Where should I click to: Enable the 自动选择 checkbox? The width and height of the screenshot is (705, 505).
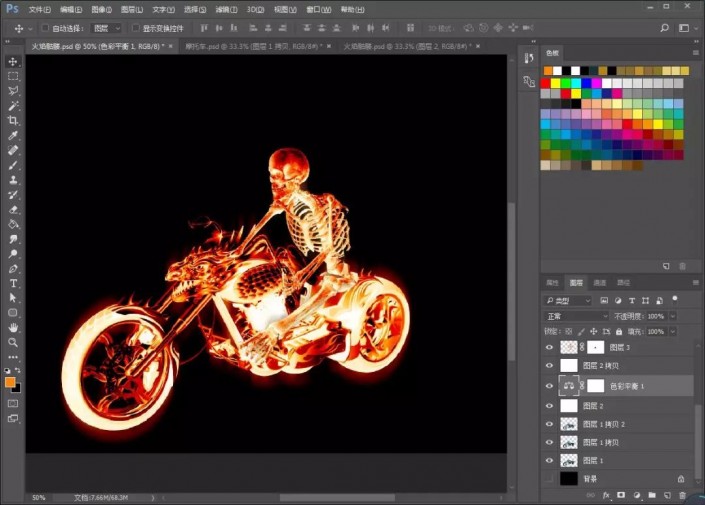tap(45, 28)
